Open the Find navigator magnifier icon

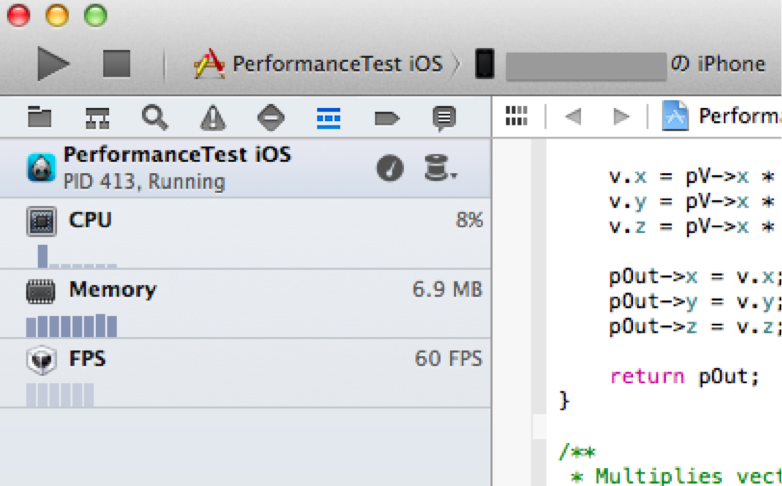[x=155, y=118]
